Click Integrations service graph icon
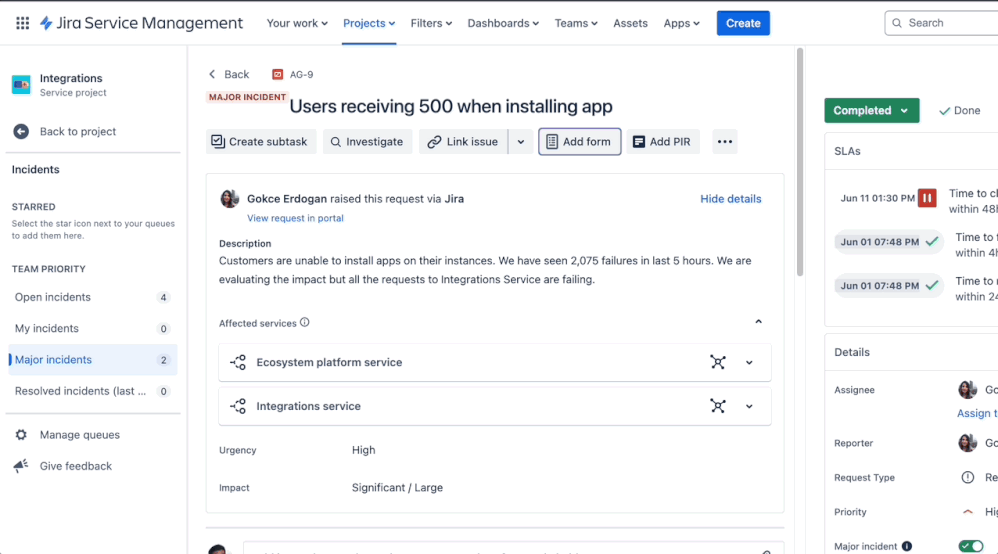Image resolution: width=998 pixels, height=554 pixels. [x=718, y=406]
